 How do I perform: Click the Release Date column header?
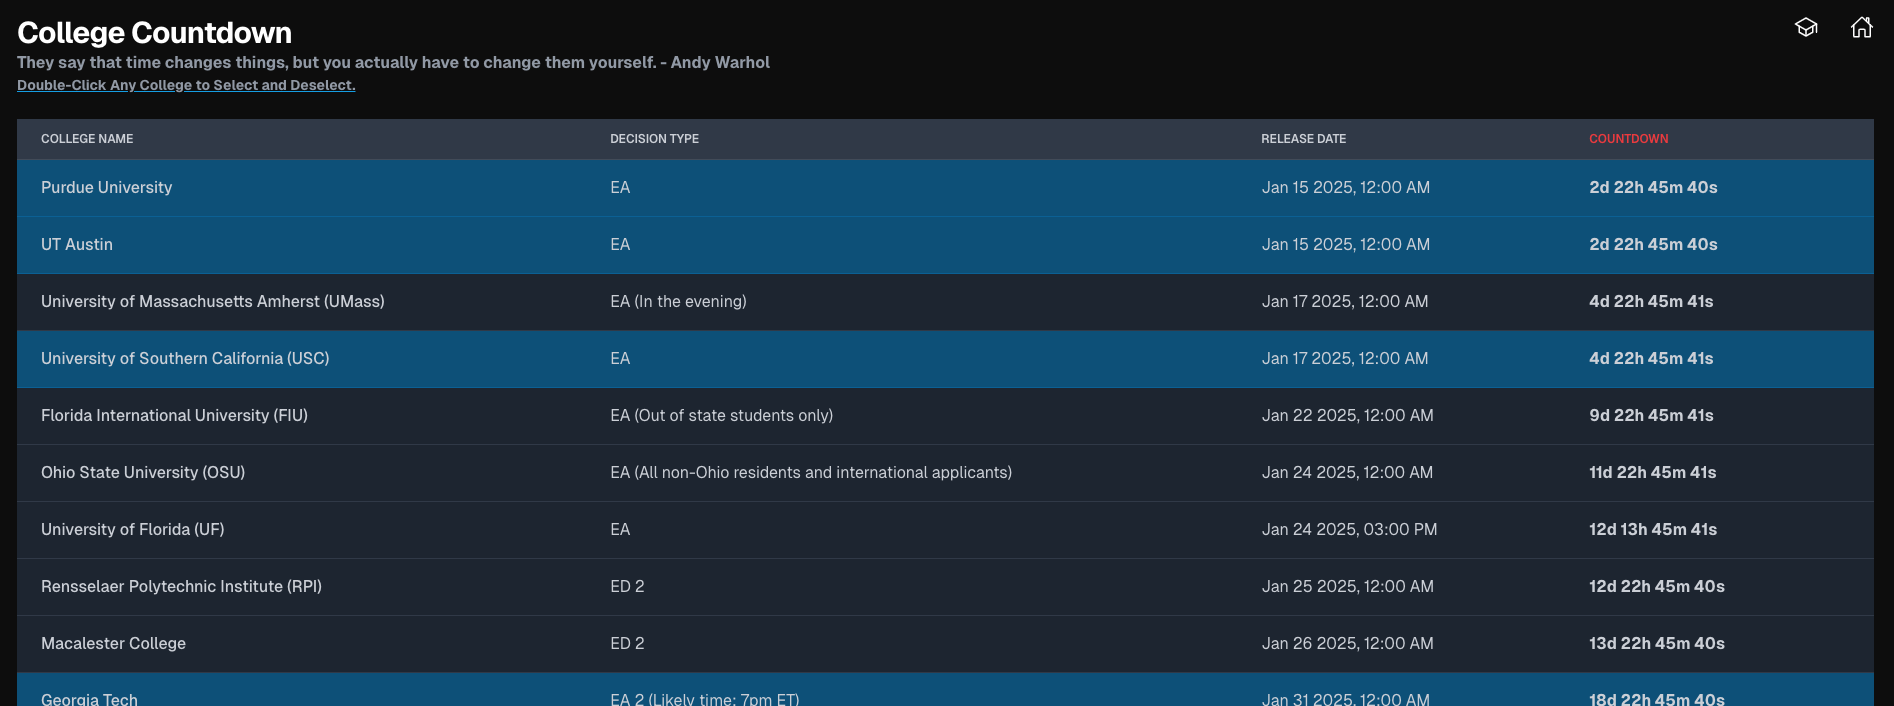1303,139
